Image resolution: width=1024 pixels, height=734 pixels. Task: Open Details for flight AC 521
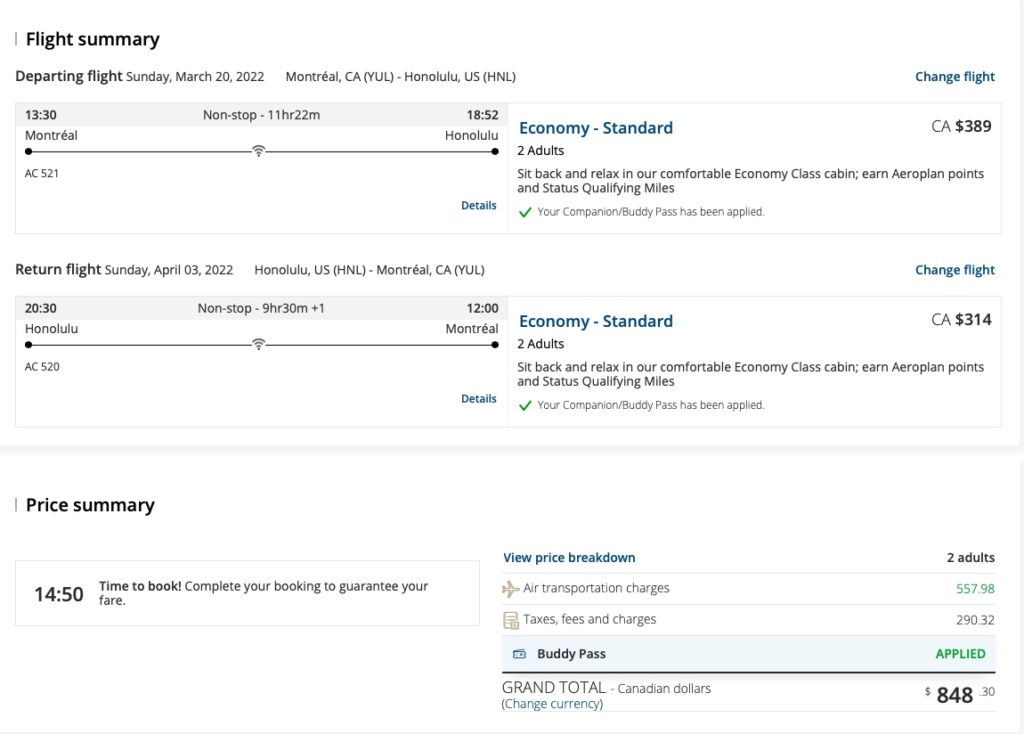pos(478,205)
